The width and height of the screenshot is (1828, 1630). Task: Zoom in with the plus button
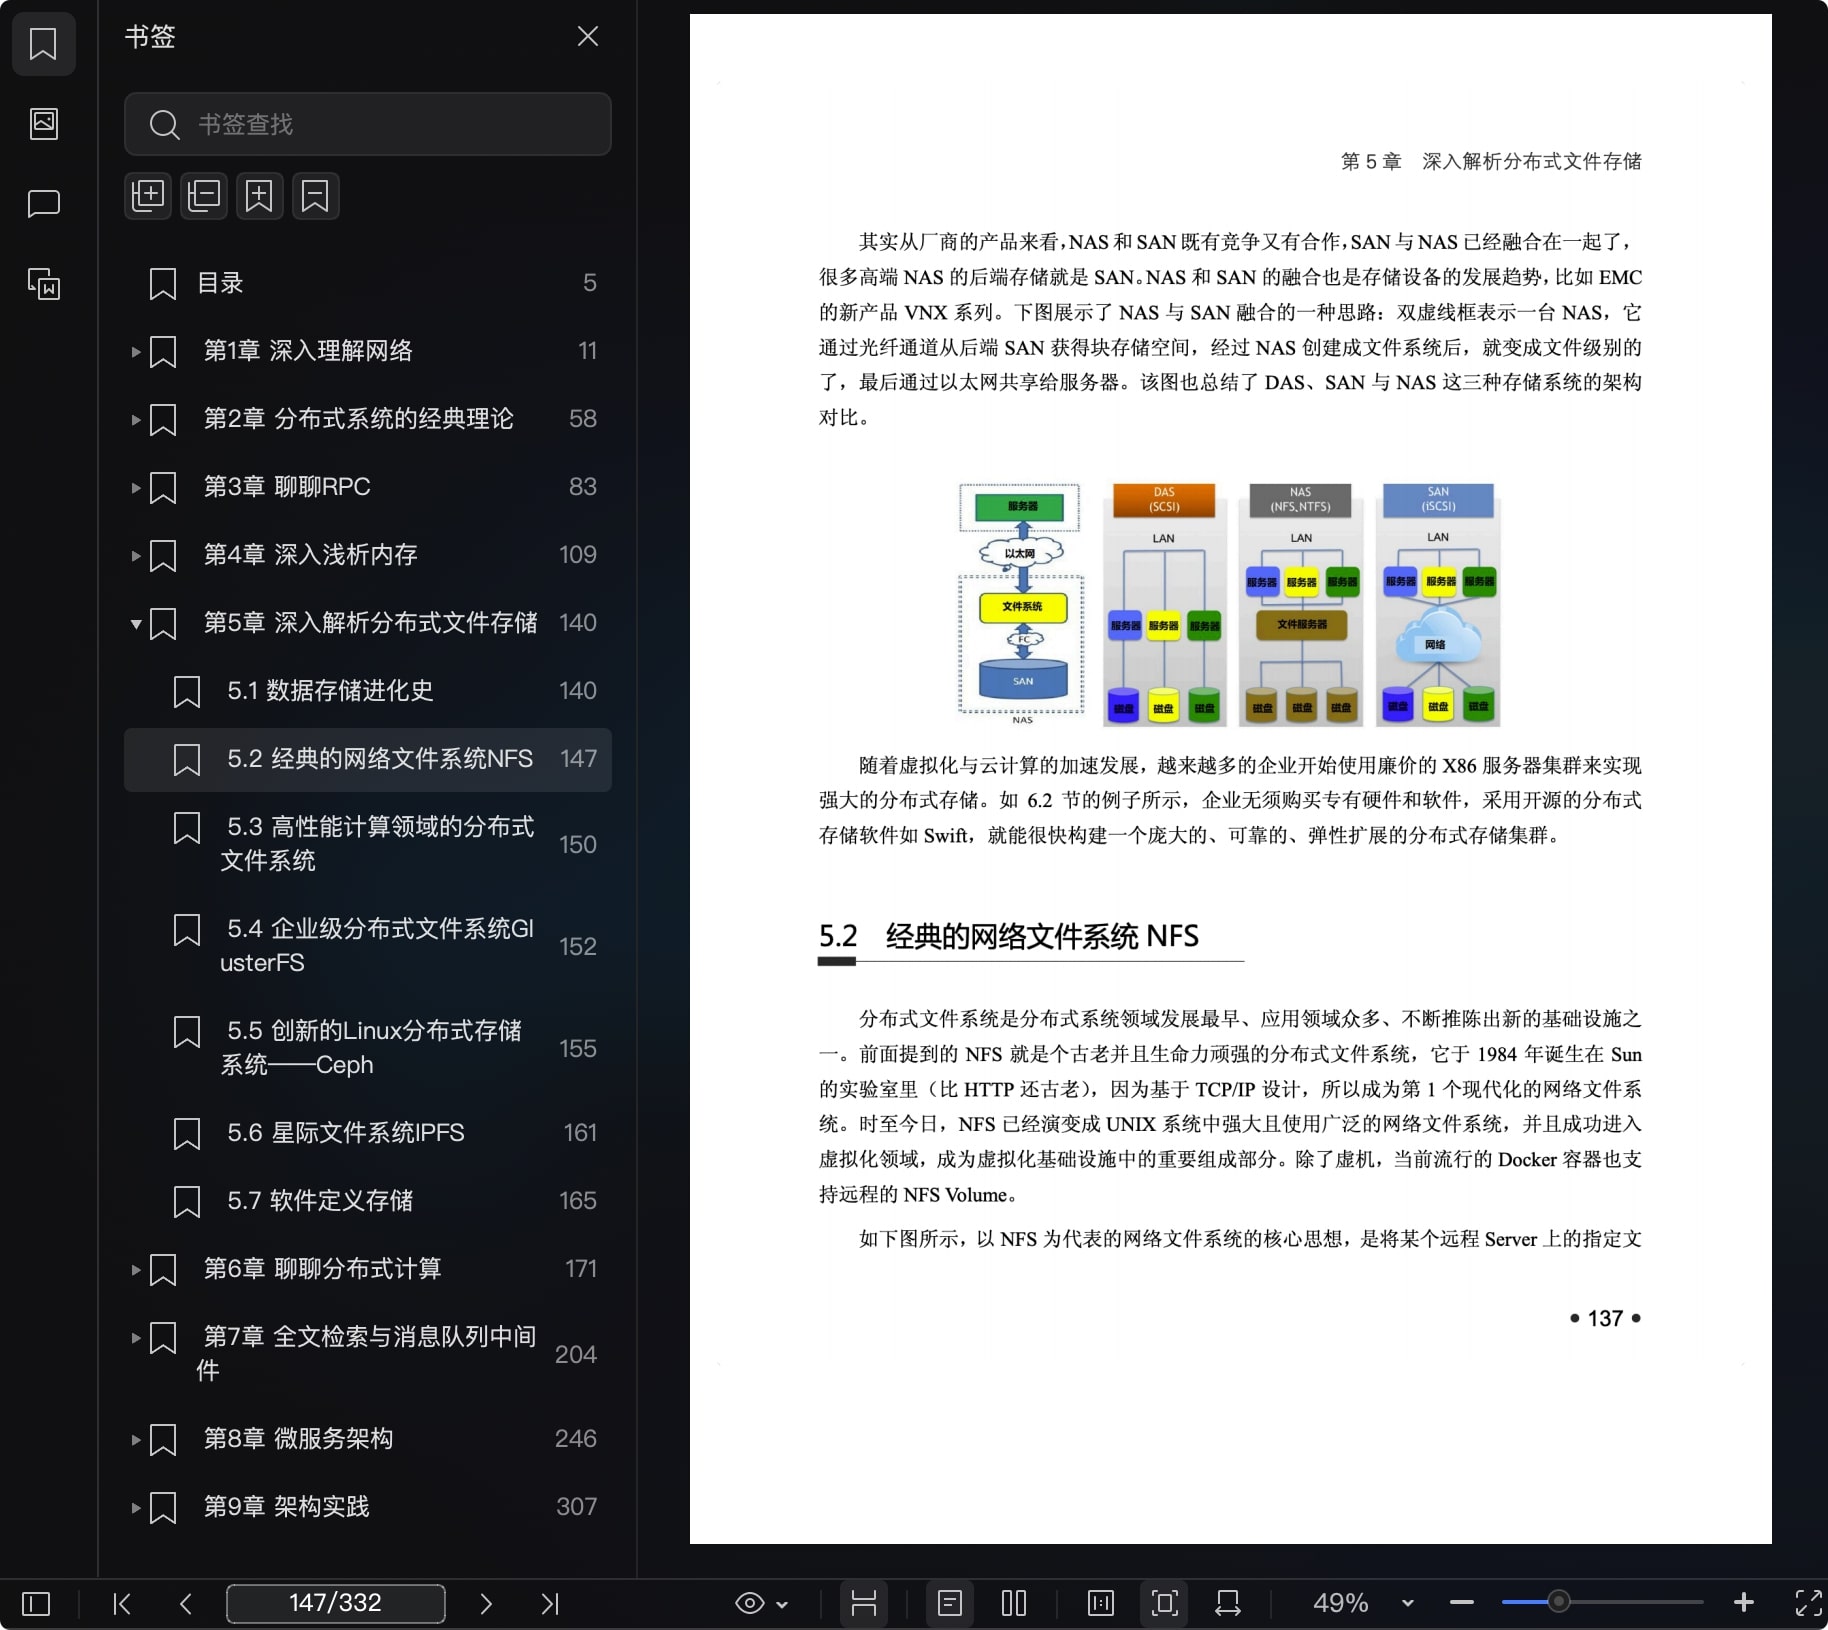[1744, 1603]
